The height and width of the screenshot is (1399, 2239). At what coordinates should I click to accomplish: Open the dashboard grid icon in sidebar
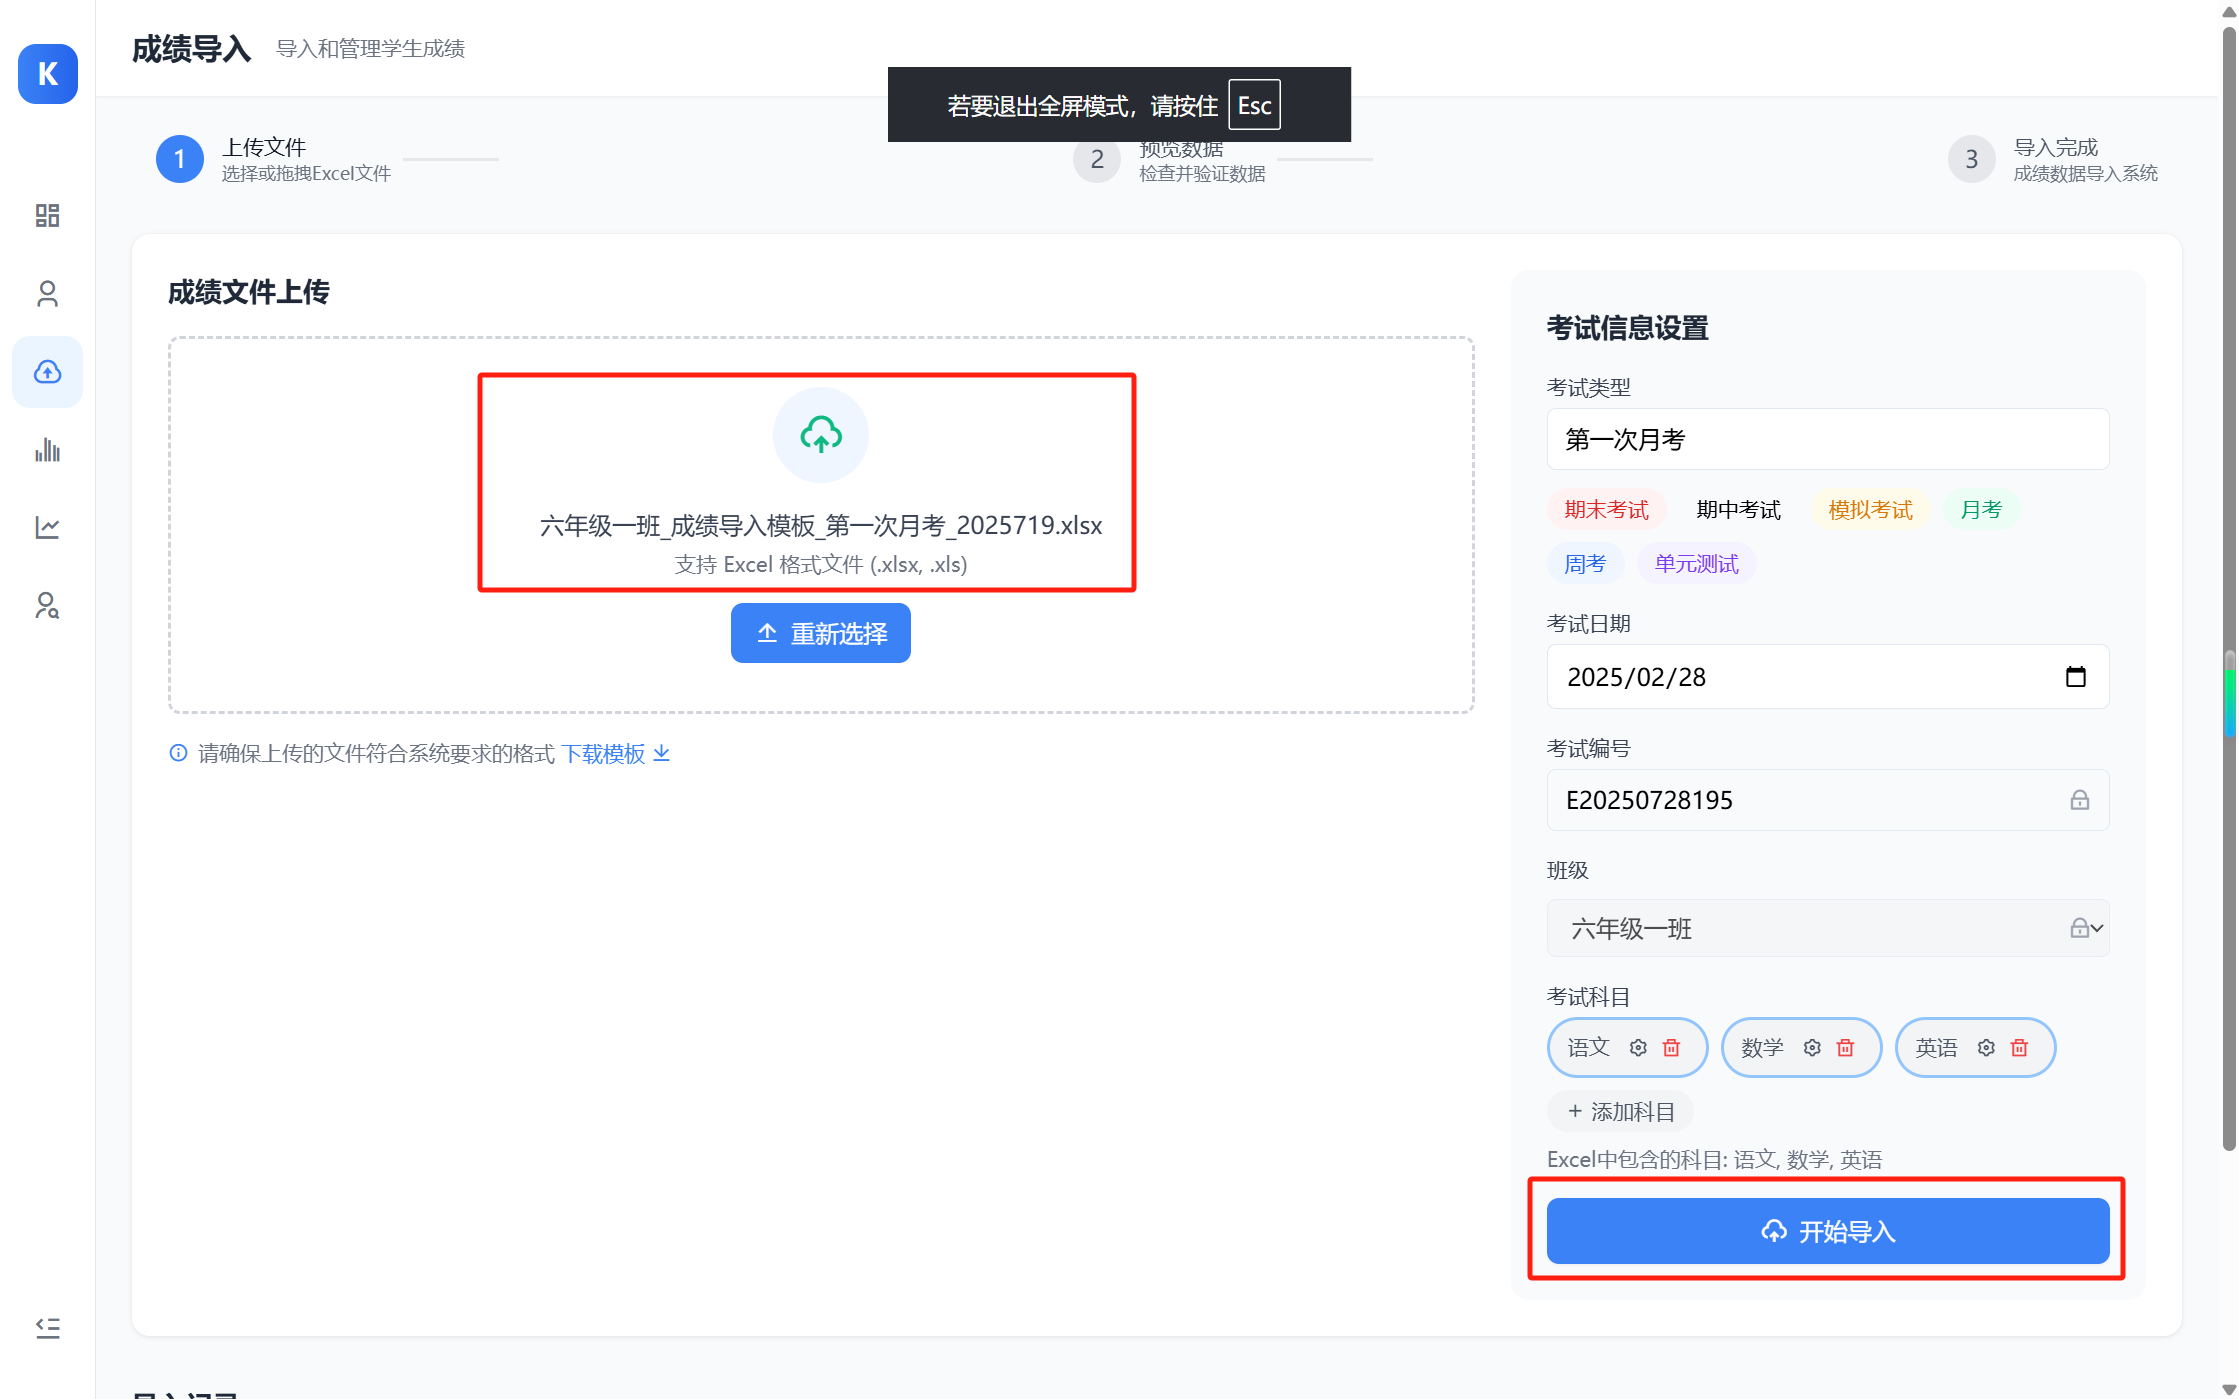click(47, 215)
